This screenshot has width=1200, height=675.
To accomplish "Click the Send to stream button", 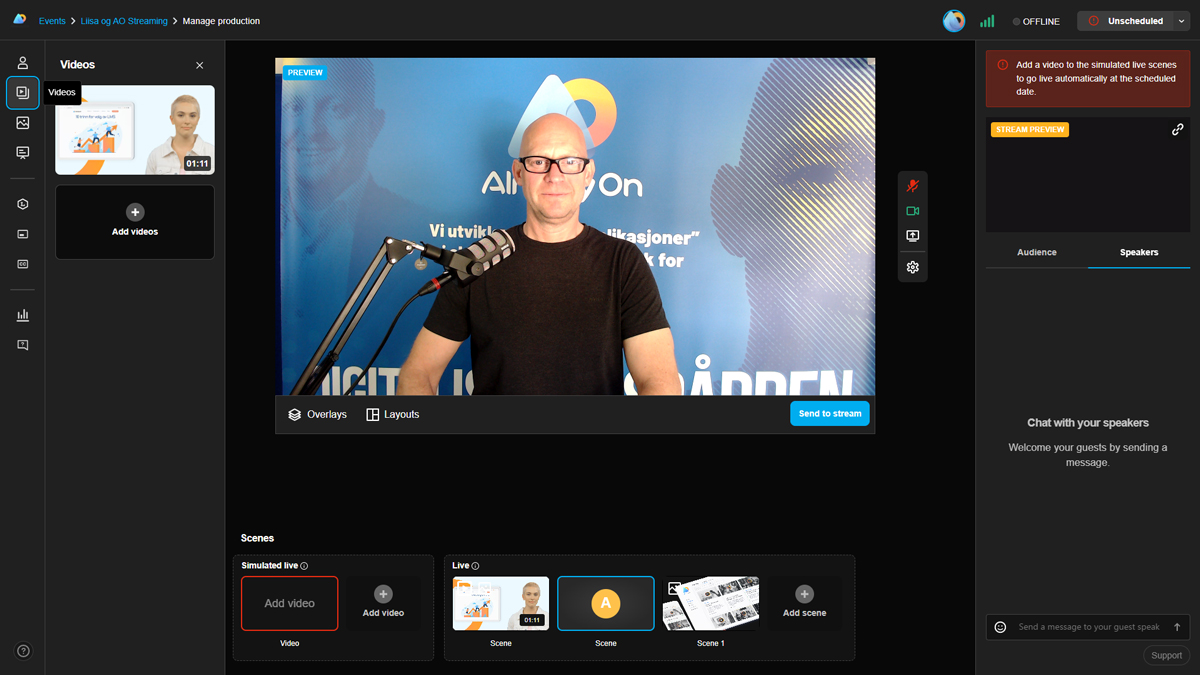I will 830,413.
